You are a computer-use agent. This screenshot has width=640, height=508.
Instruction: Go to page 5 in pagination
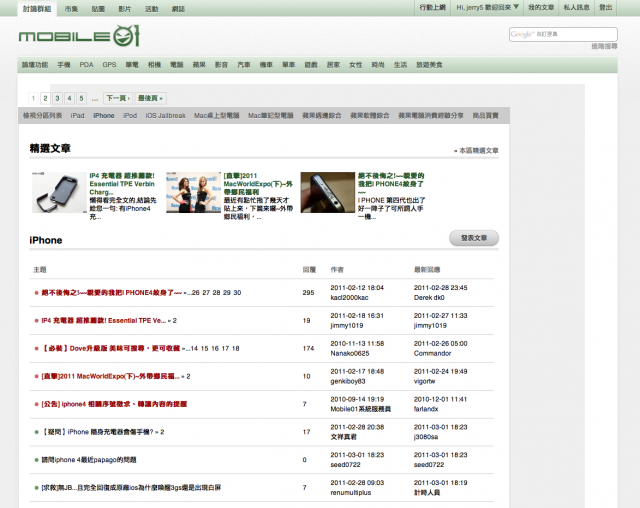click(x=81, y=98)
